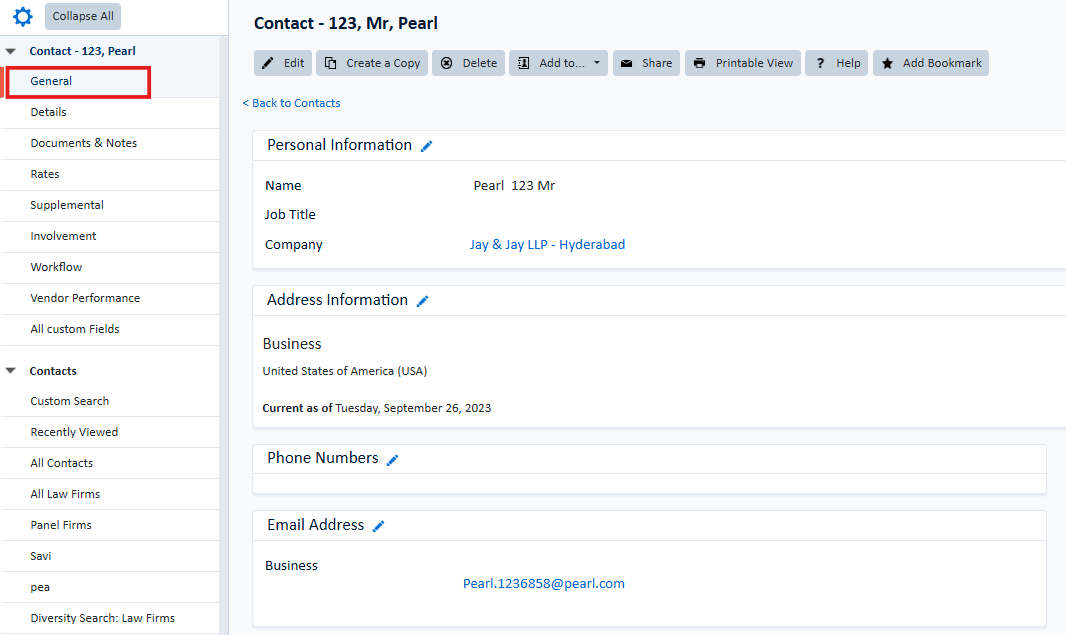
Task: Delete this contact
Action: (468, 63)
